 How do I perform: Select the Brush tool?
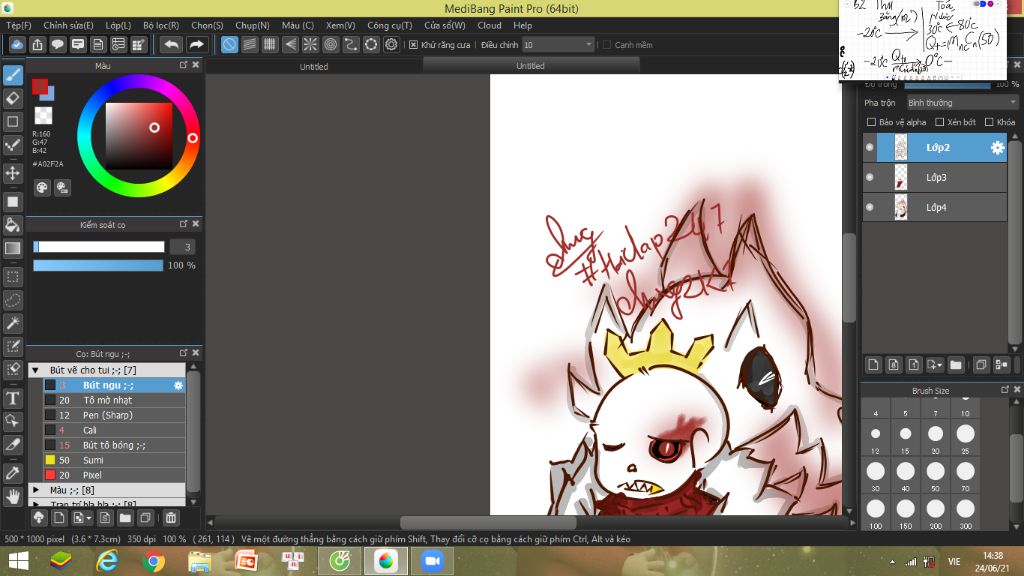coord(12,74)
